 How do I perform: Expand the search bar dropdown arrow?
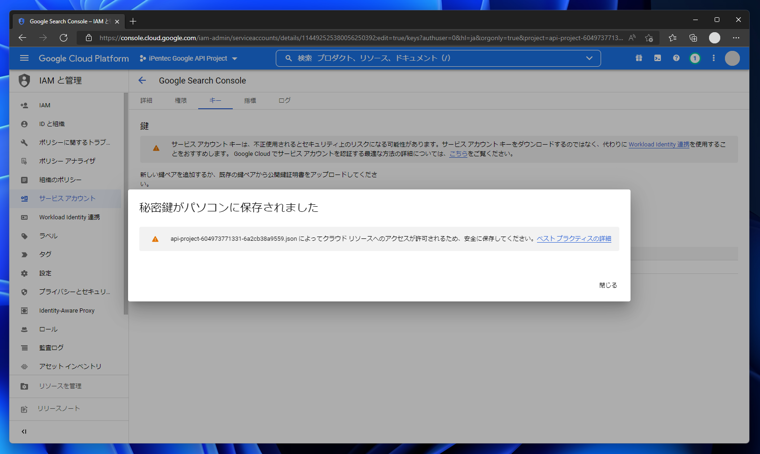click(x=589, y=58)
